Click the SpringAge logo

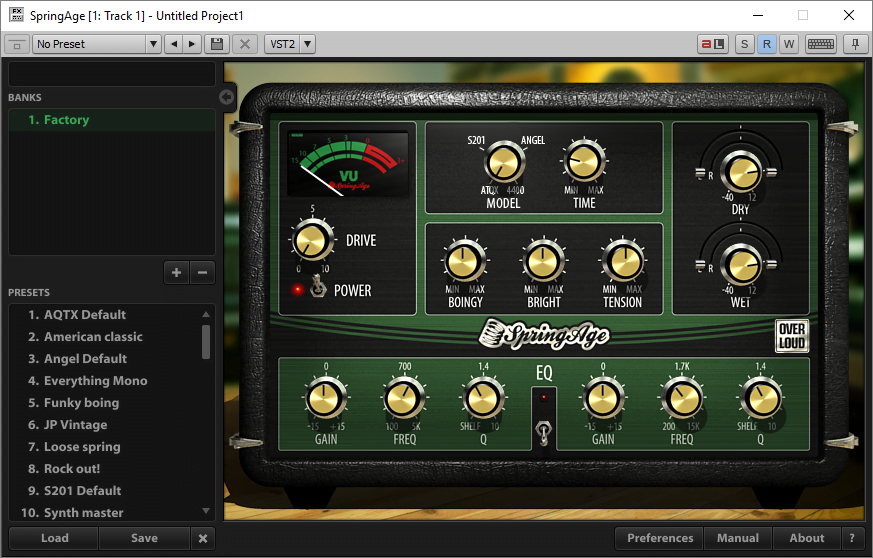pos(545,334)
